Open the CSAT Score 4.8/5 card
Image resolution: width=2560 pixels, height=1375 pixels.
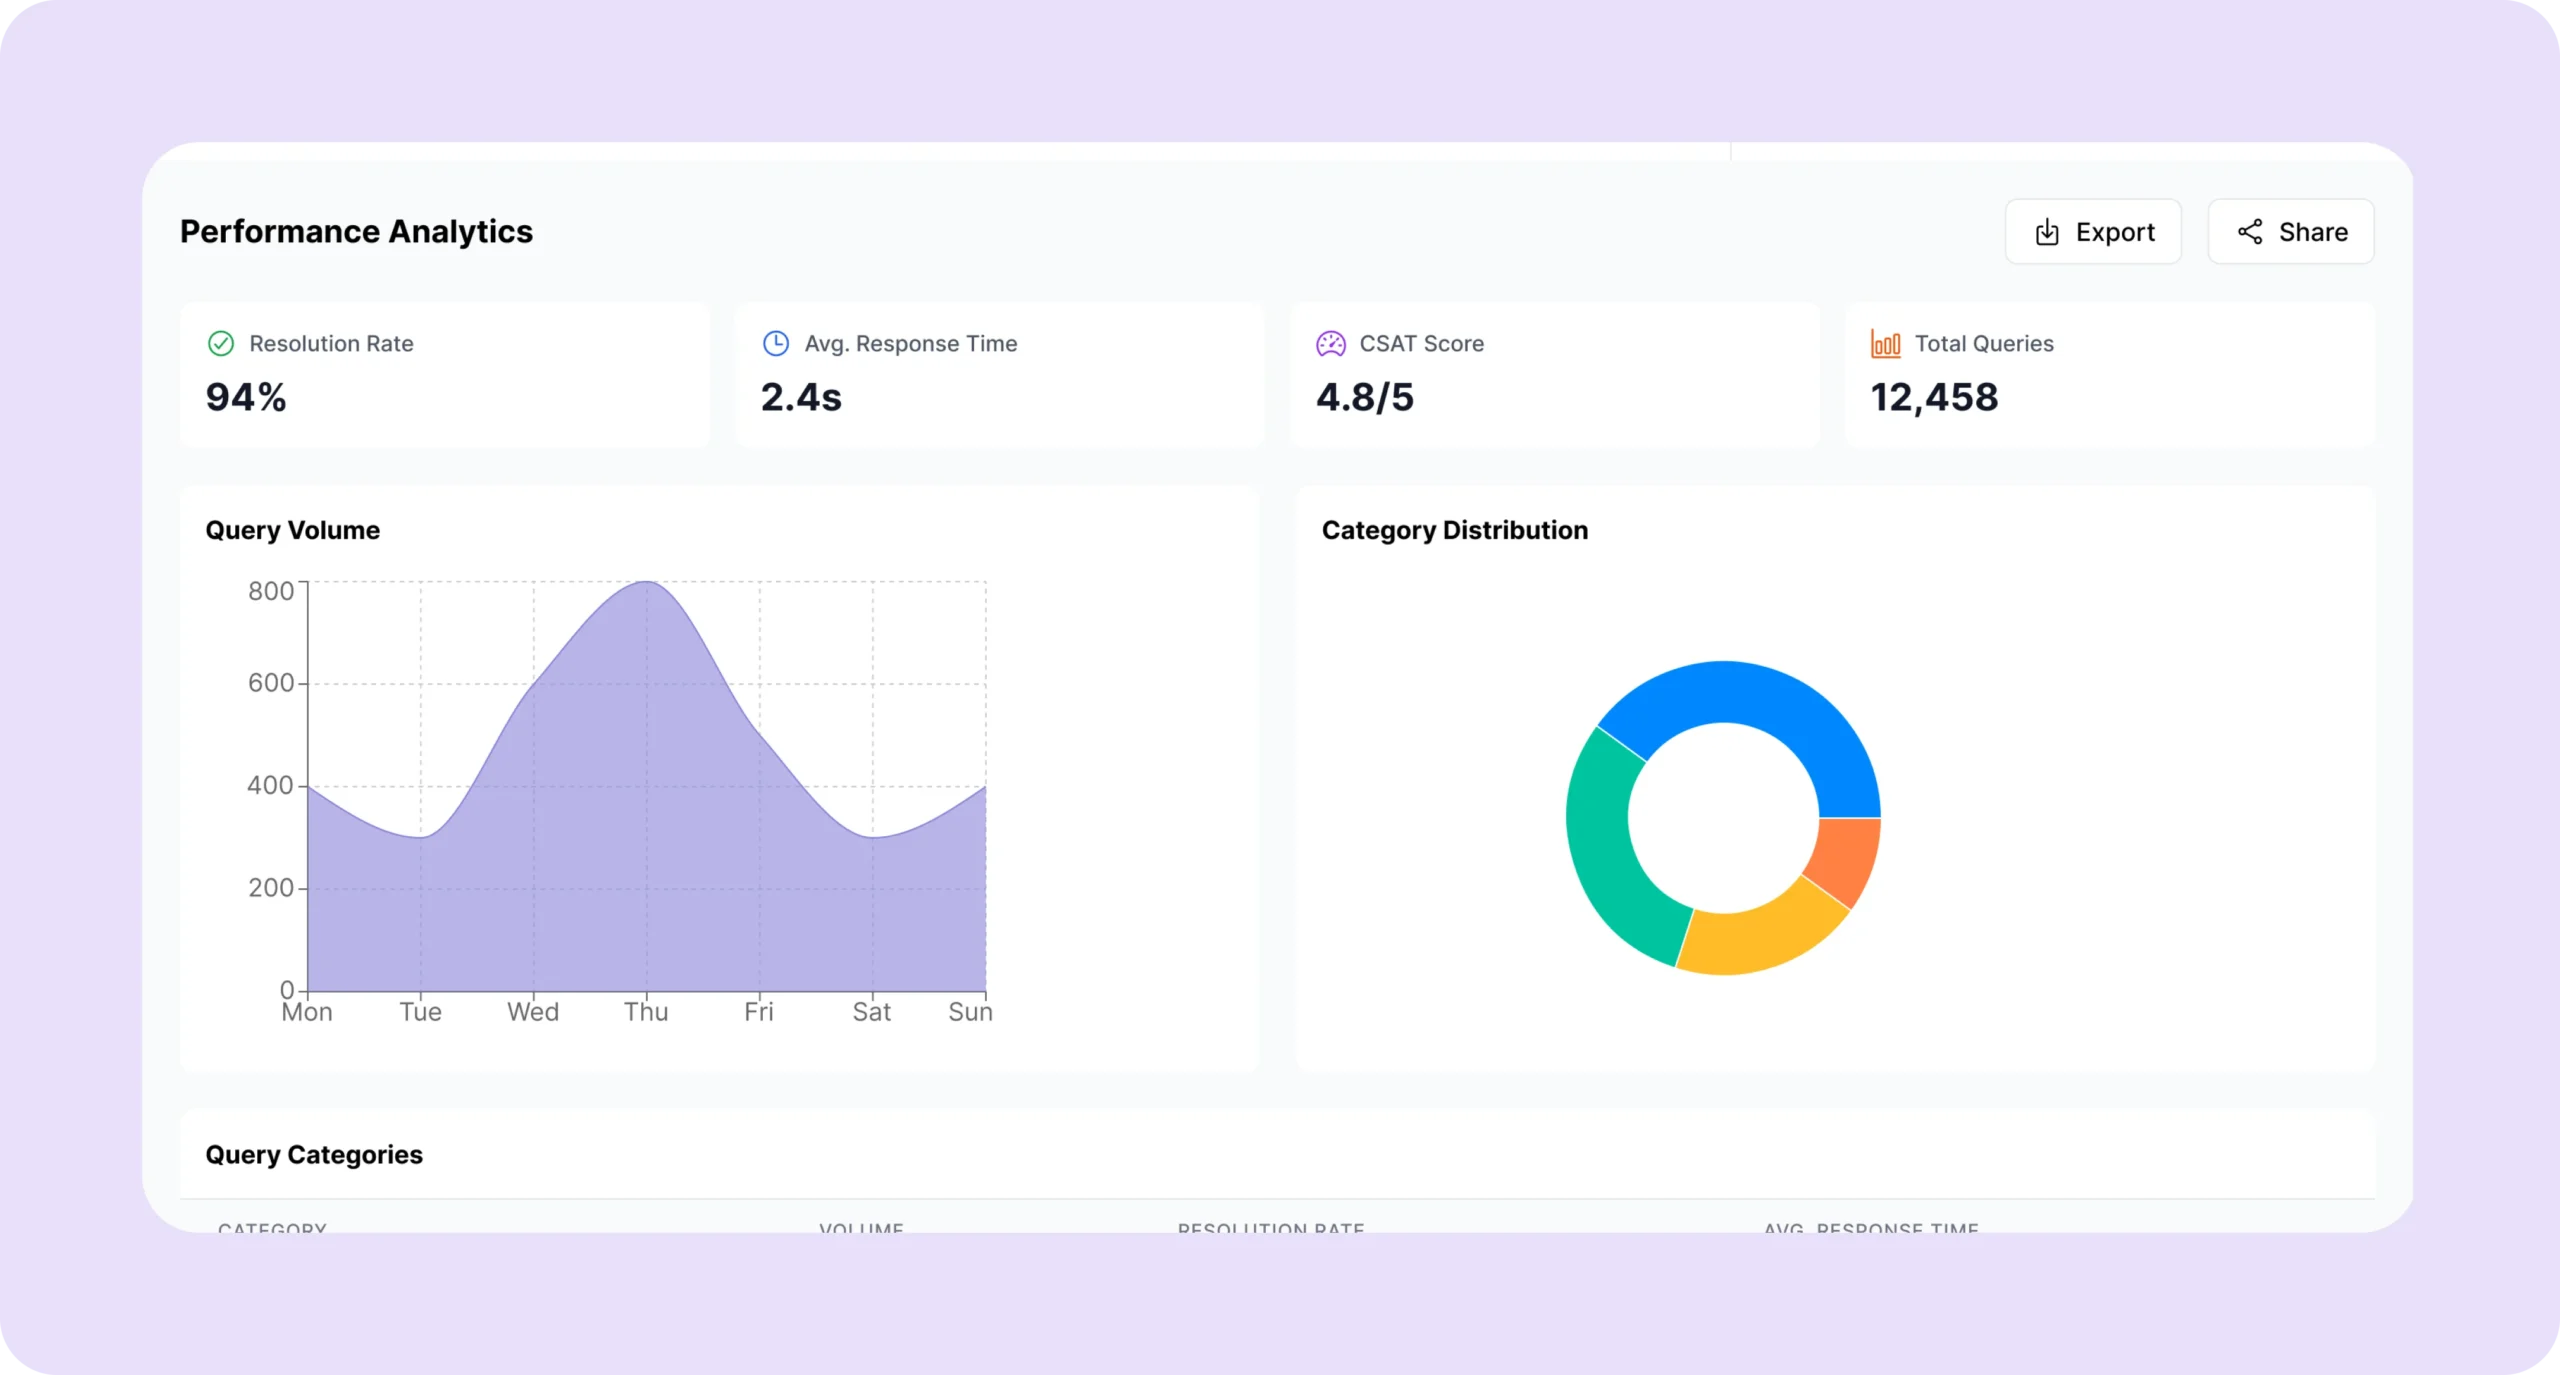(x=1555, y=375)
